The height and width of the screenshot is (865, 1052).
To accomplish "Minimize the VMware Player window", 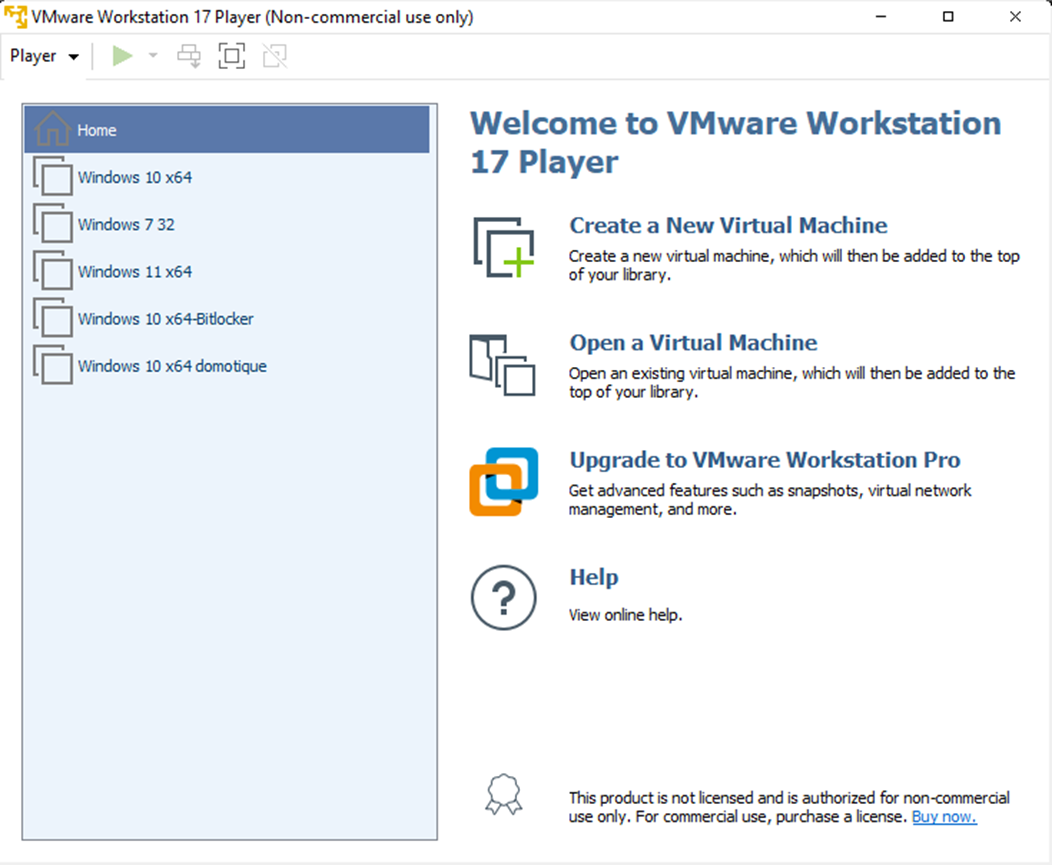I will point(881,16).
